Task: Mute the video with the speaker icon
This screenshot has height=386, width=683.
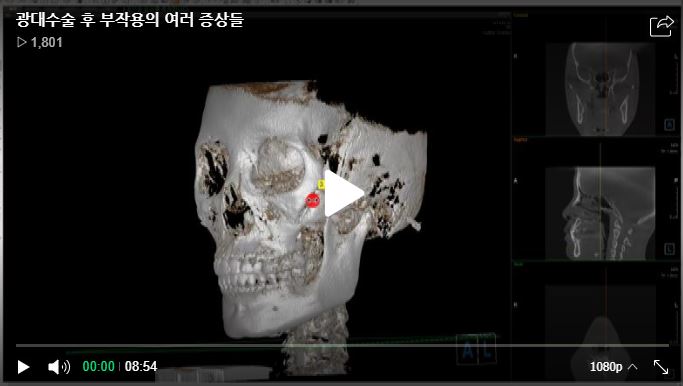Action: point(59,367)
